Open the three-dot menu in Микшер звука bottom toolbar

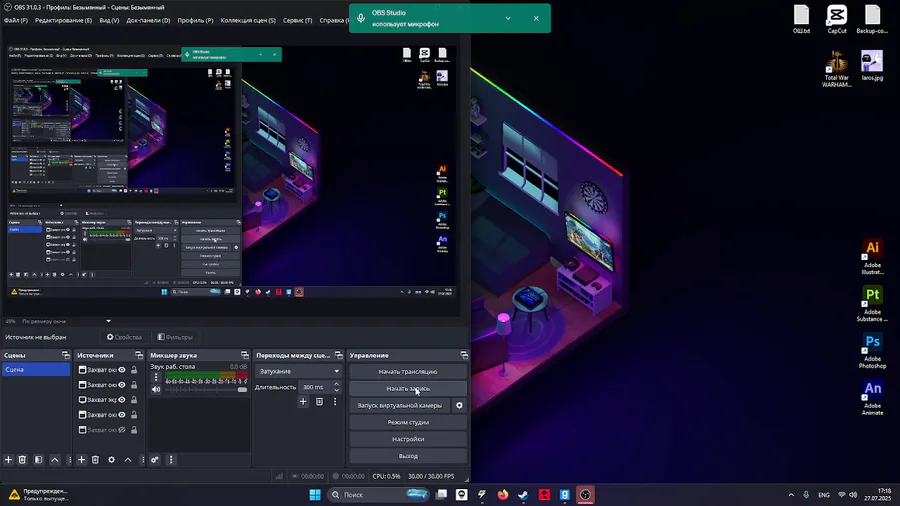pos(171,460)
